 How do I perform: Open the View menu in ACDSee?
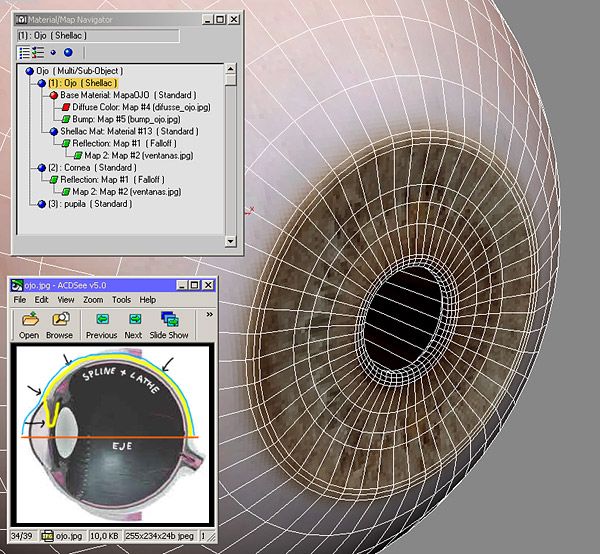(x=66, y=300)
